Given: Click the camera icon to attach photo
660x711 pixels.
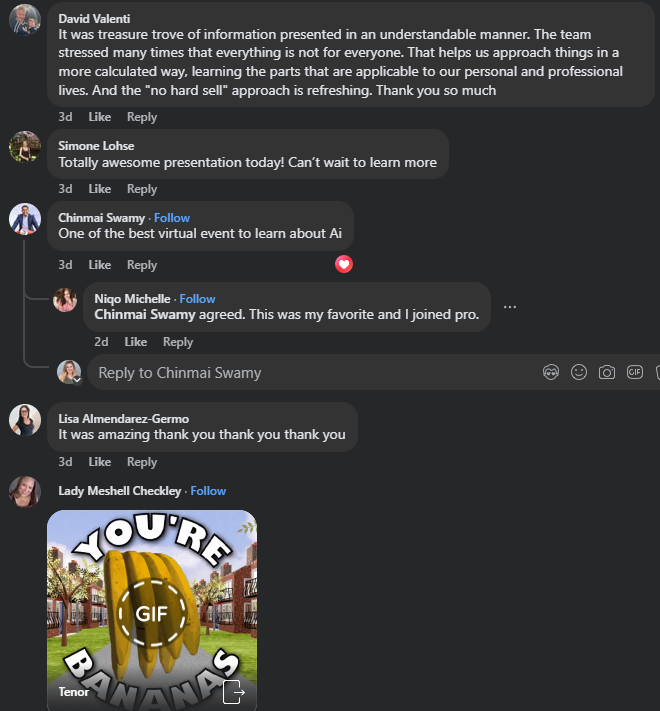Looking at the screenshot, I should pos(607,372).
